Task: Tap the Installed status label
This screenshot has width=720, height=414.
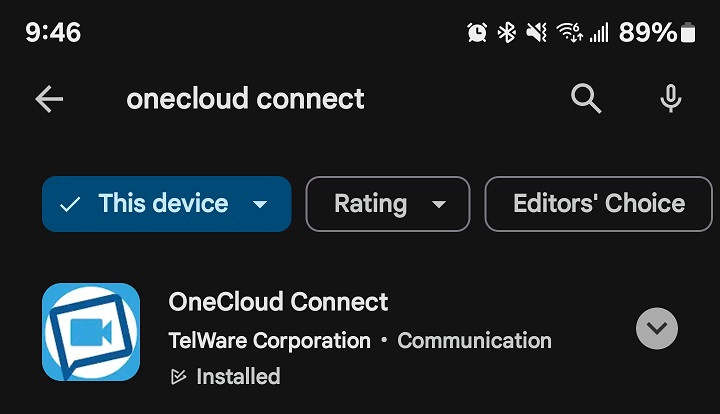Action: point(238,377)
